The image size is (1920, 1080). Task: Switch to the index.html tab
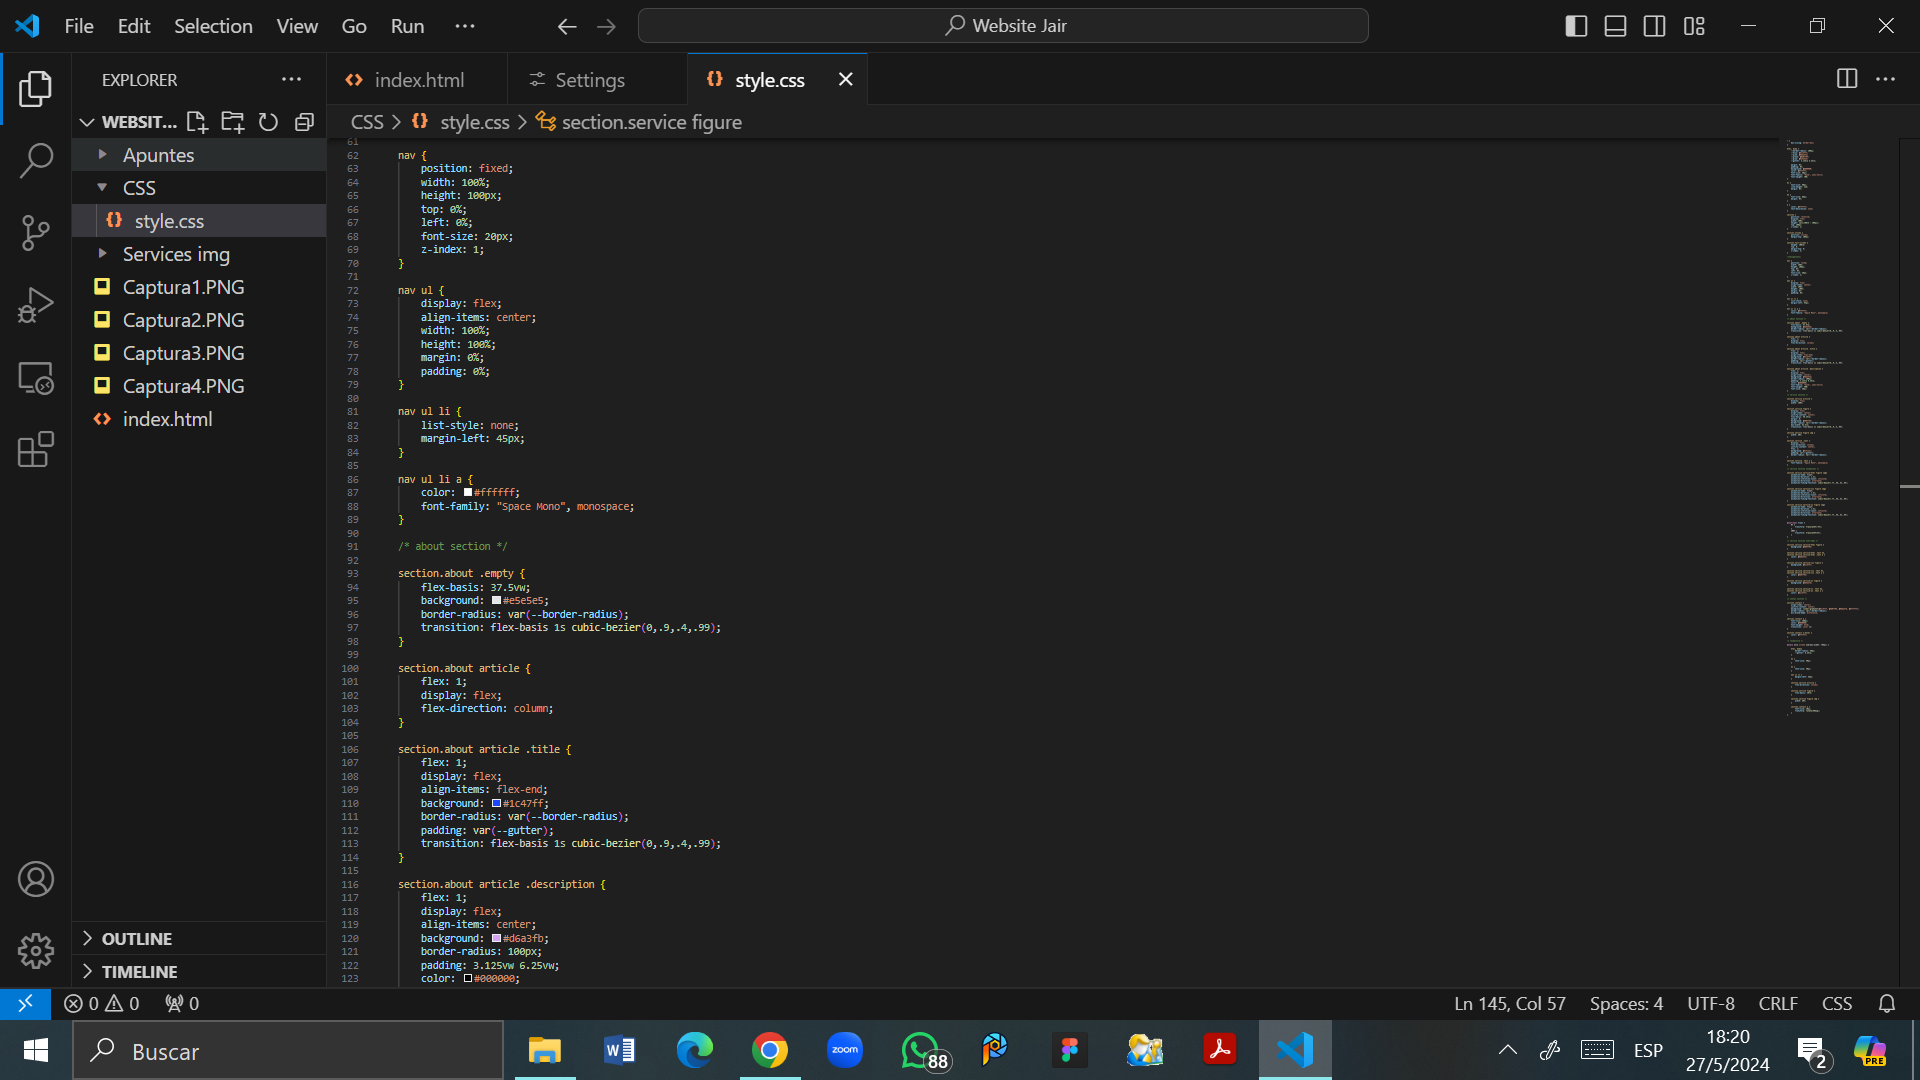click(x=418, y=80)
